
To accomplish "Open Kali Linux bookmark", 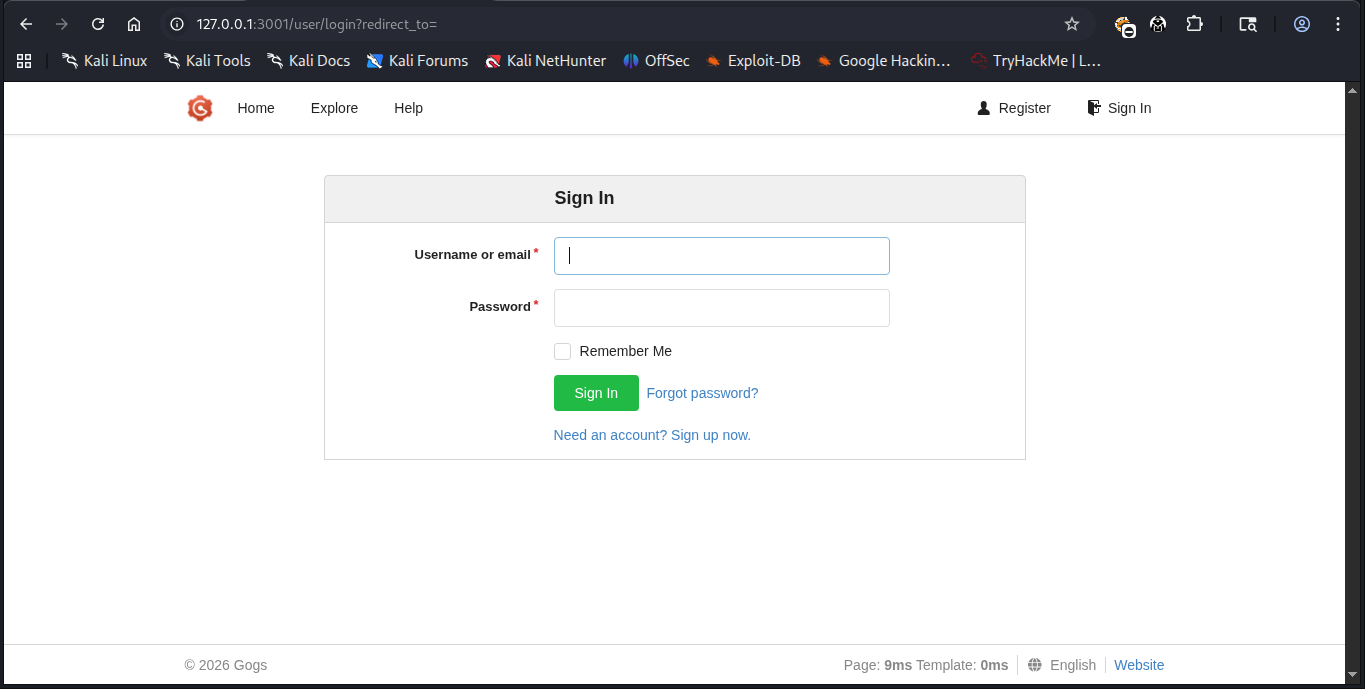I will click(x=104, y=61).
